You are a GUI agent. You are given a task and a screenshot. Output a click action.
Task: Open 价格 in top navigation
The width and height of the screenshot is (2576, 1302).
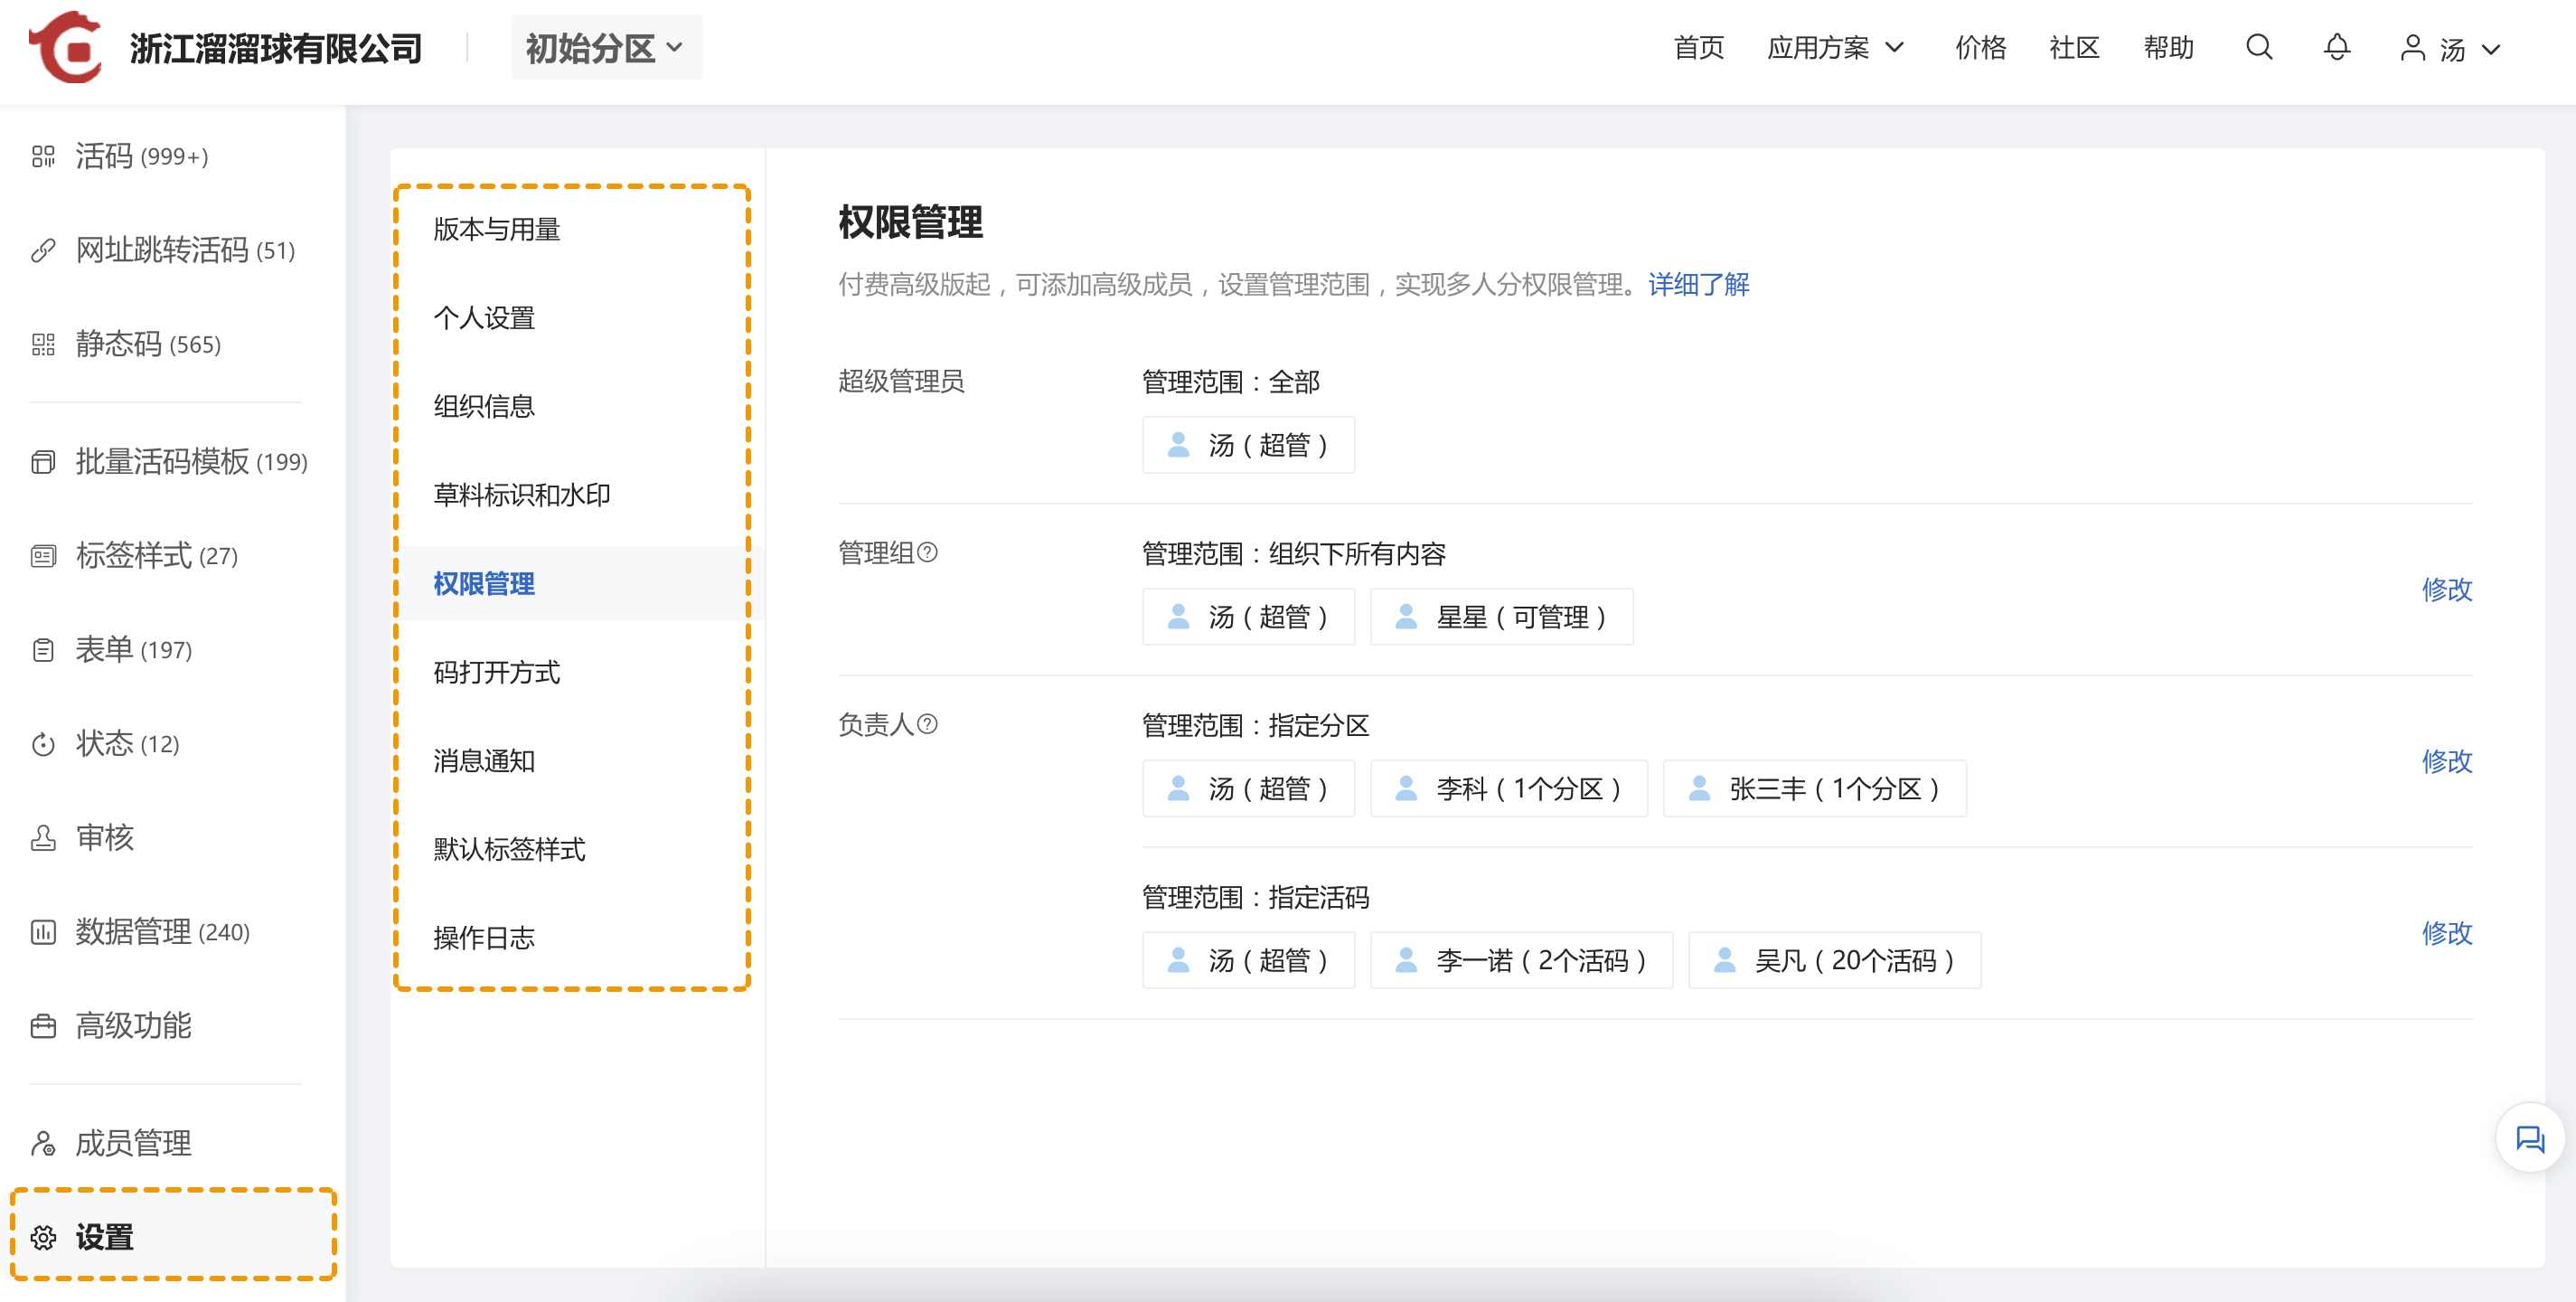[1980, 47]
